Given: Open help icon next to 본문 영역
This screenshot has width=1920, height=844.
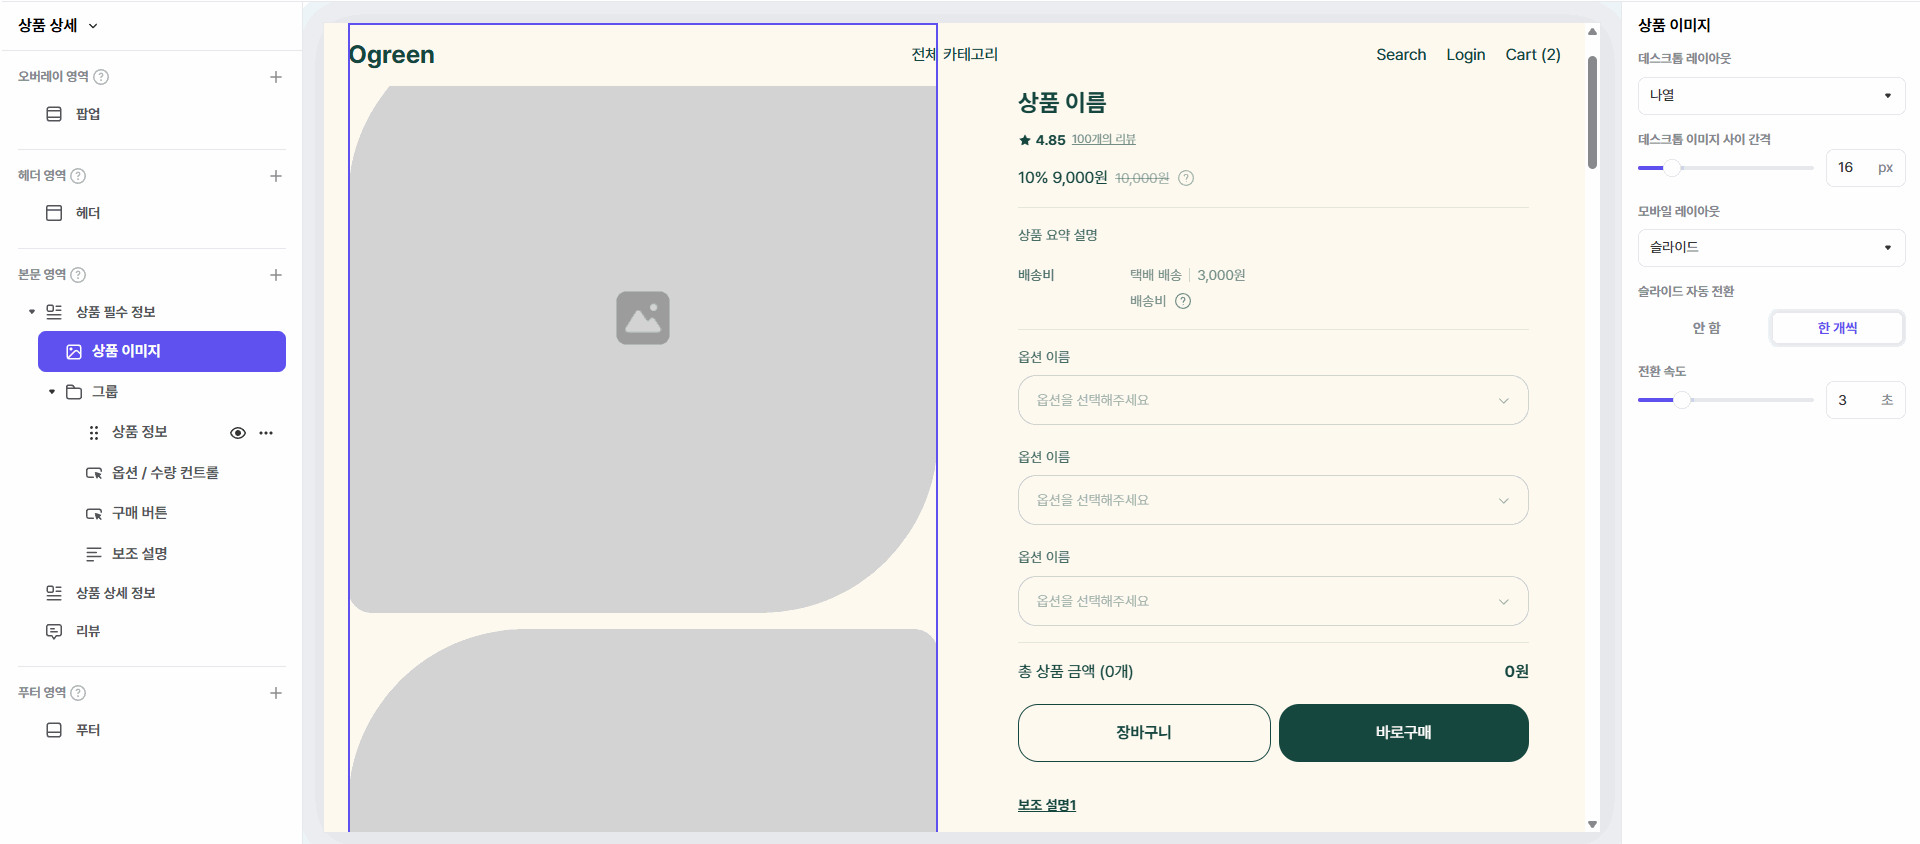Looking at the screenshot, I should pyautogui.click(x=78, y=275).
